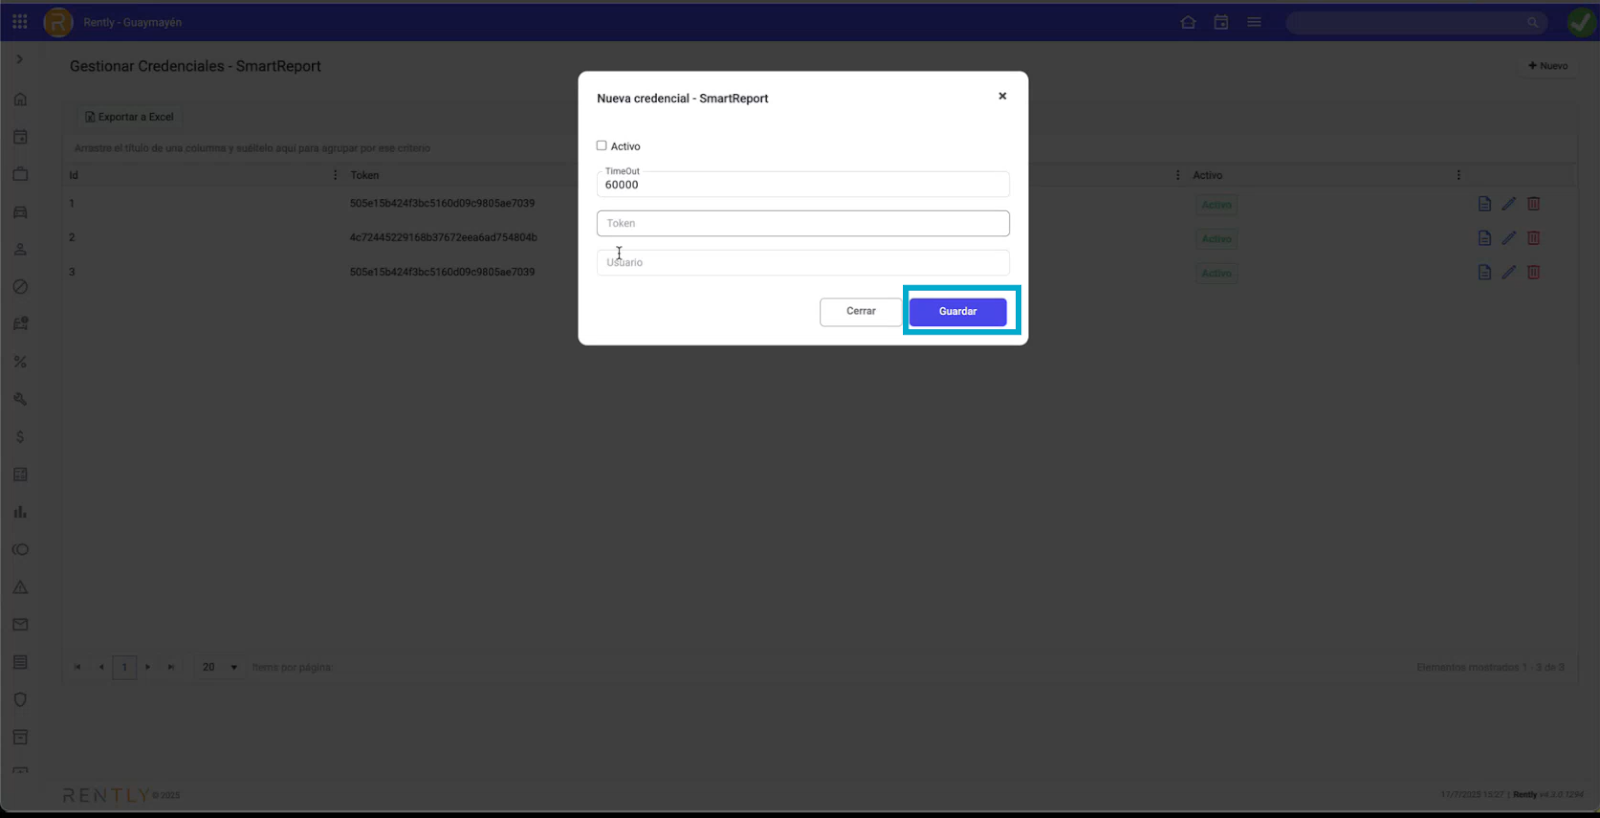Expand the left sidebar with chevron
Screen dimensions: 1600x818
click(19, 60)
